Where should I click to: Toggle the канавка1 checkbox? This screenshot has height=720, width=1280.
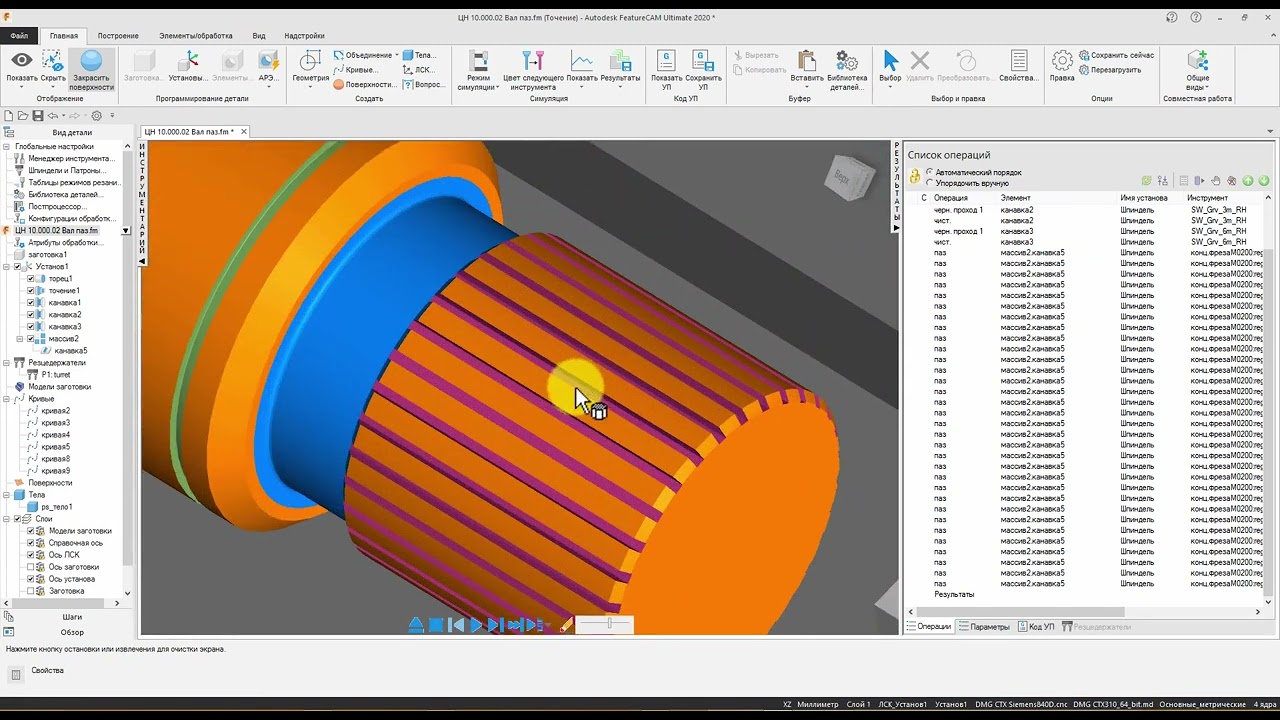click(x=30, y=303)
